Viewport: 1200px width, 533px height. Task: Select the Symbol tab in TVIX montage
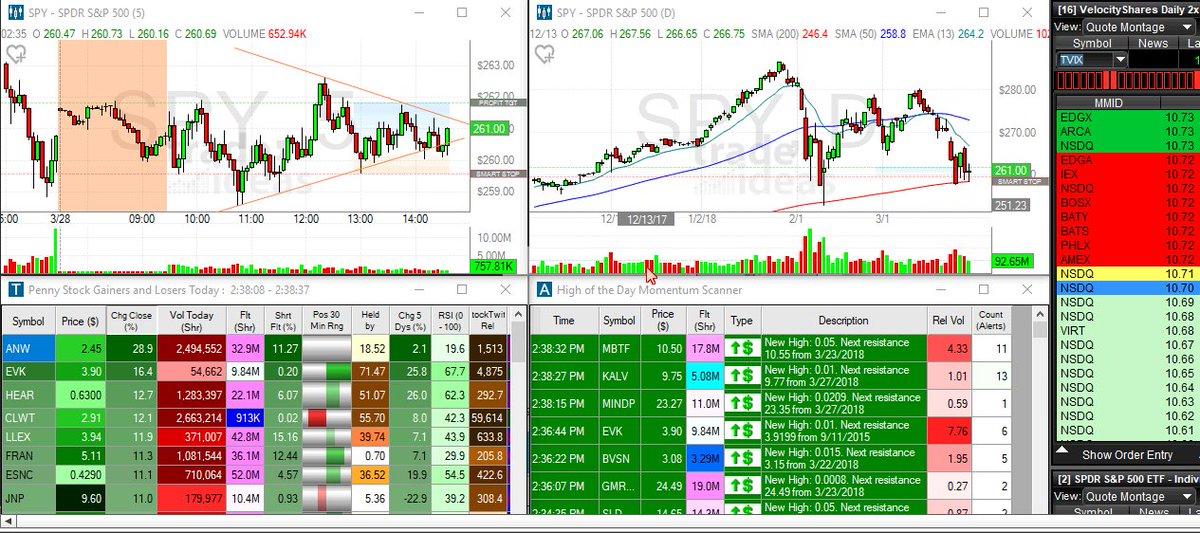1091,43
